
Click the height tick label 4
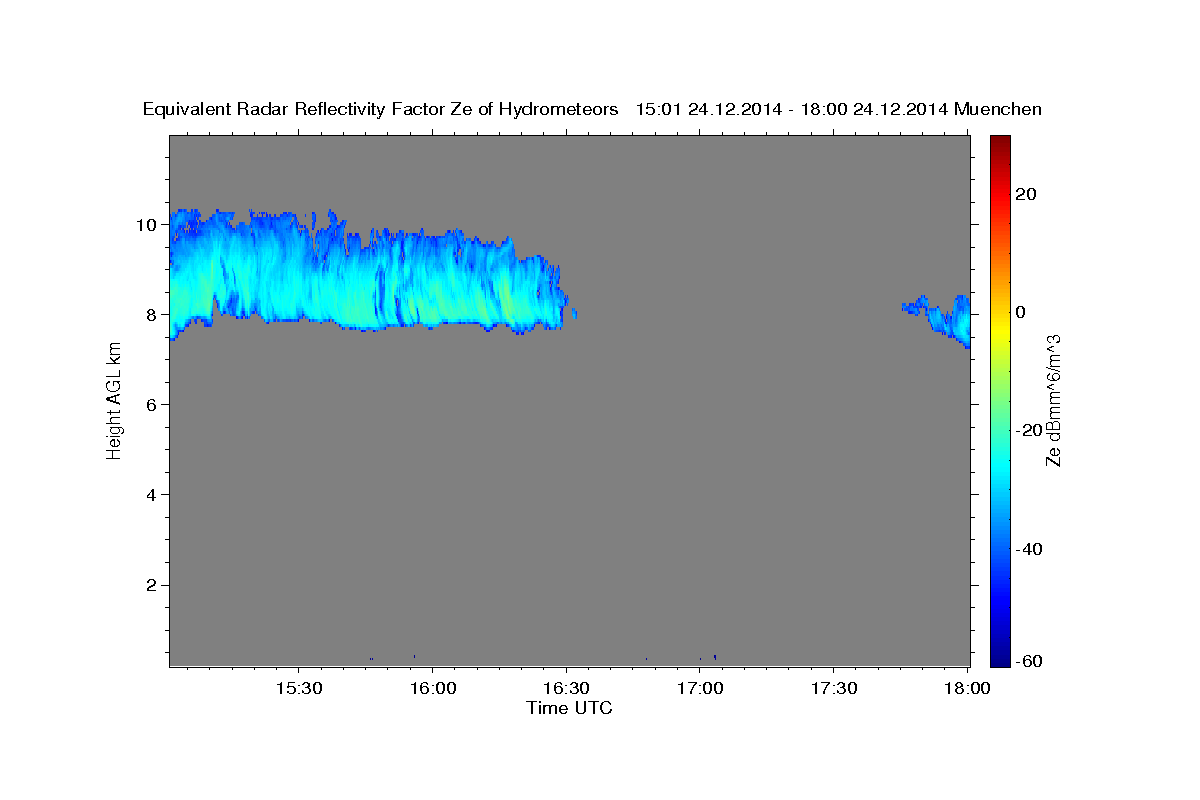pyautogui.click(x=152, y=494)
